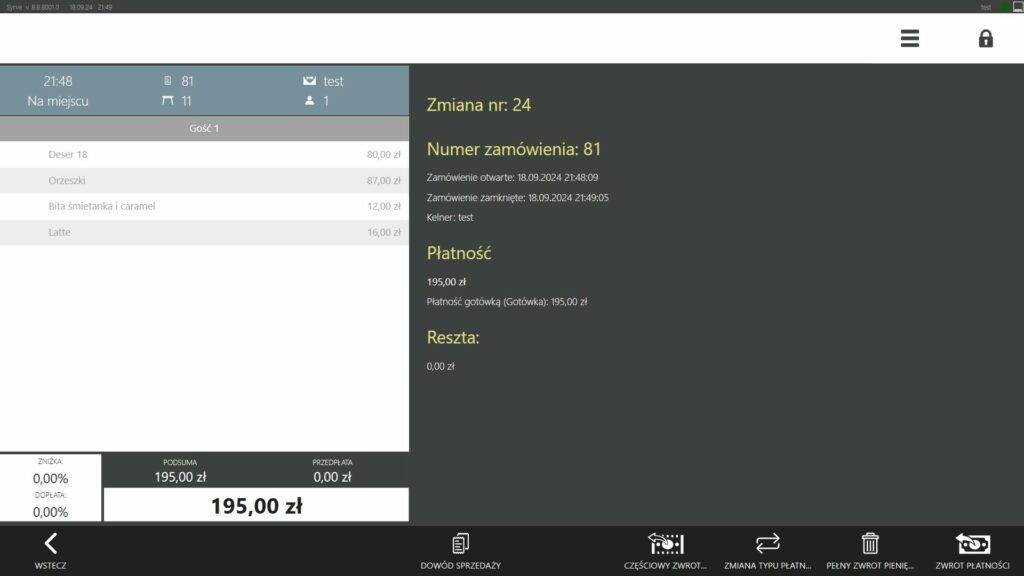Select Bita śmietanka i caramel row
Screen dimensions: 1024x576
[204, 206]
